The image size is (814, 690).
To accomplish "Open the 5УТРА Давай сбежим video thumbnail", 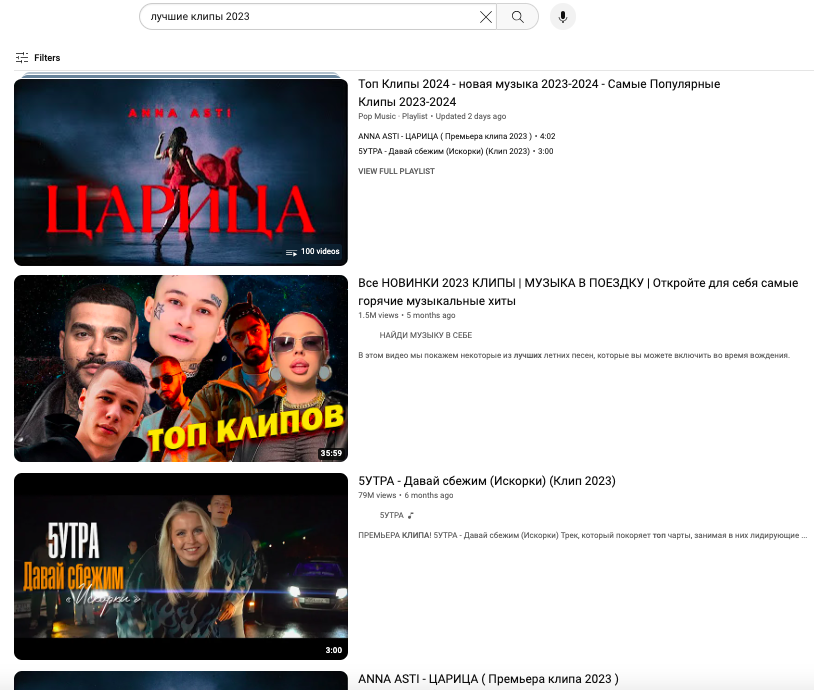I will 181,566.
